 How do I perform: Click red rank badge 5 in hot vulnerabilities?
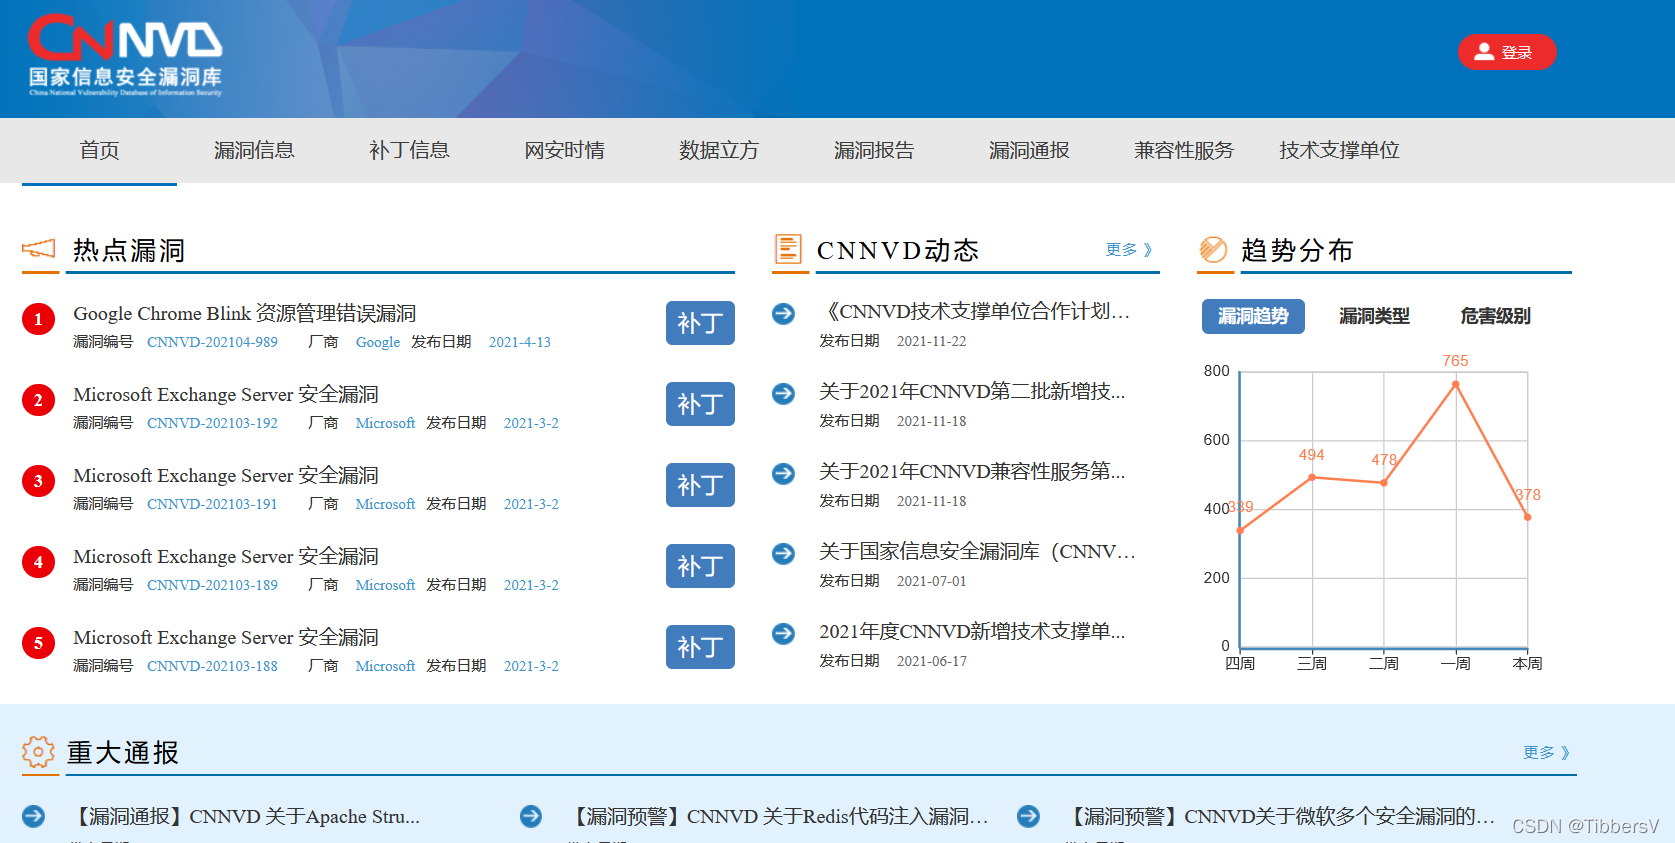pyautogui.click(x=38, y=643)
